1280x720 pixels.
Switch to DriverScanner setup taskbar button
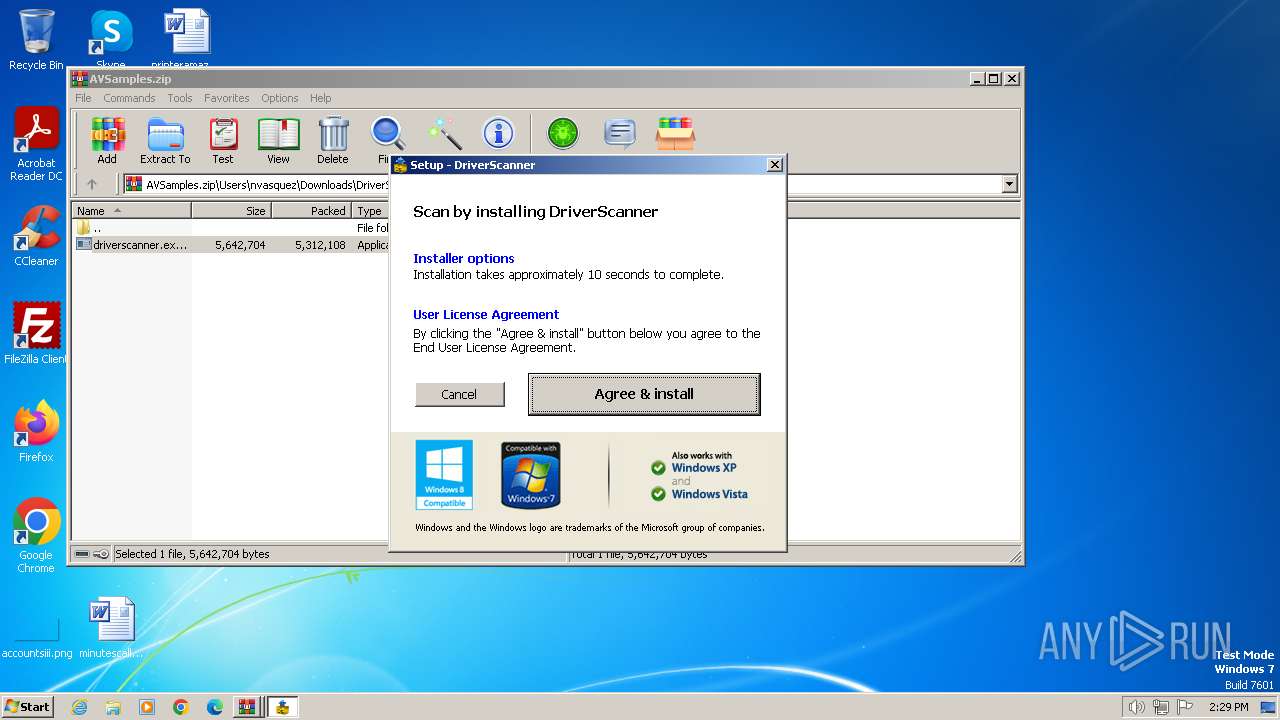click(283, 707)
